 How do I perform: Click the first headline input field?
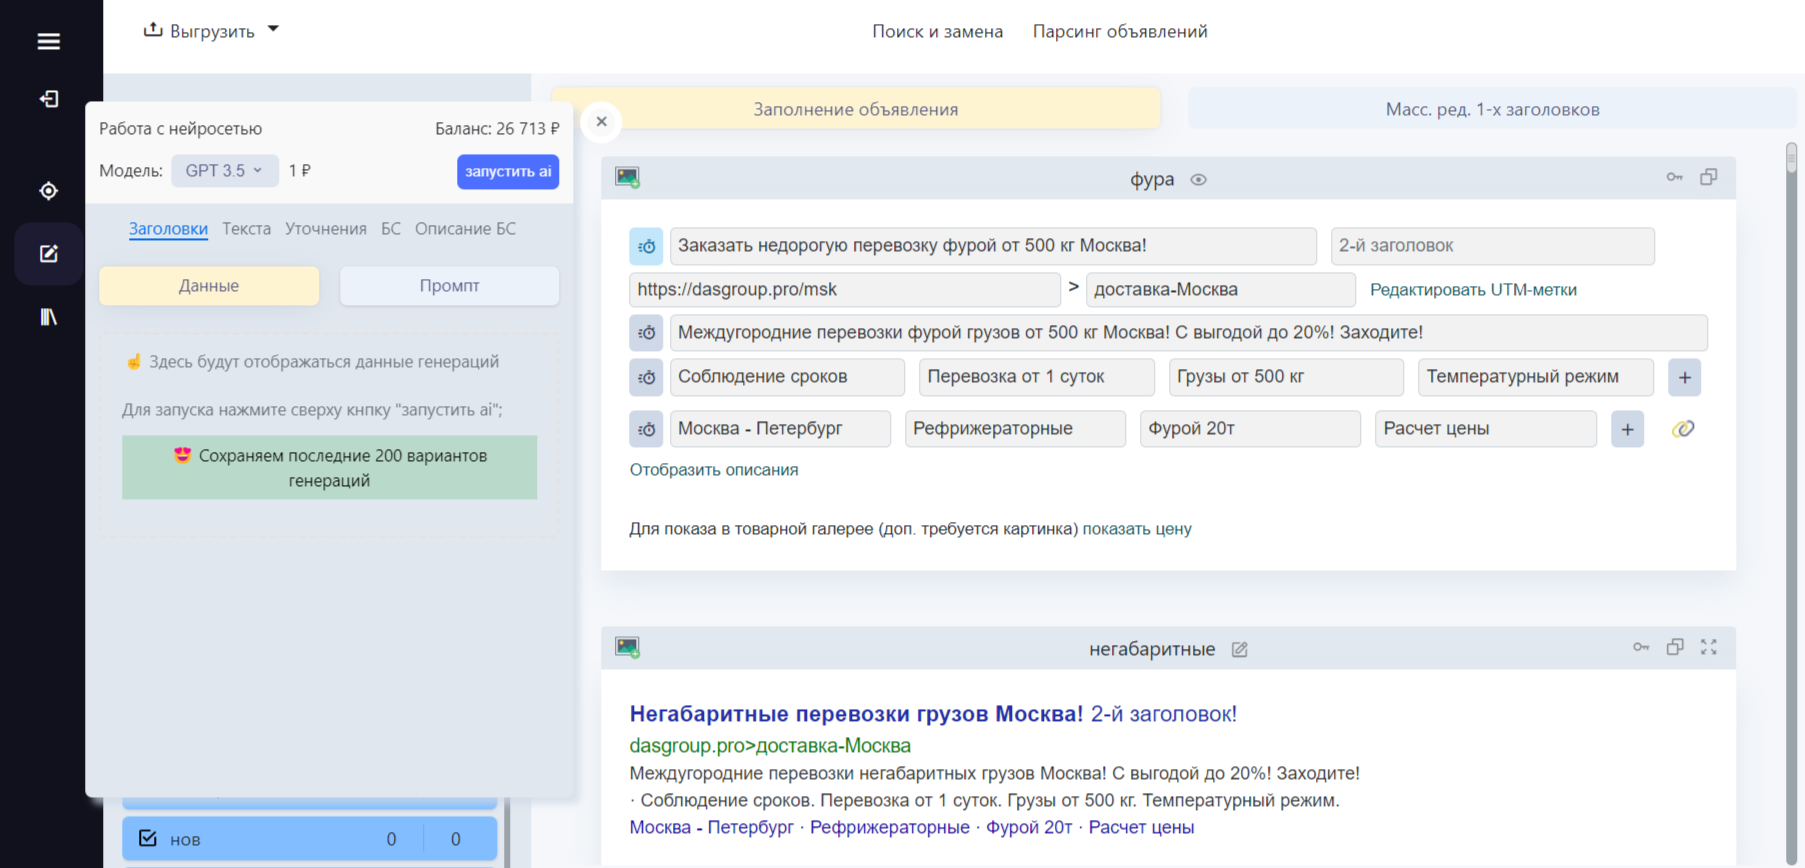(x=993, y=246)
